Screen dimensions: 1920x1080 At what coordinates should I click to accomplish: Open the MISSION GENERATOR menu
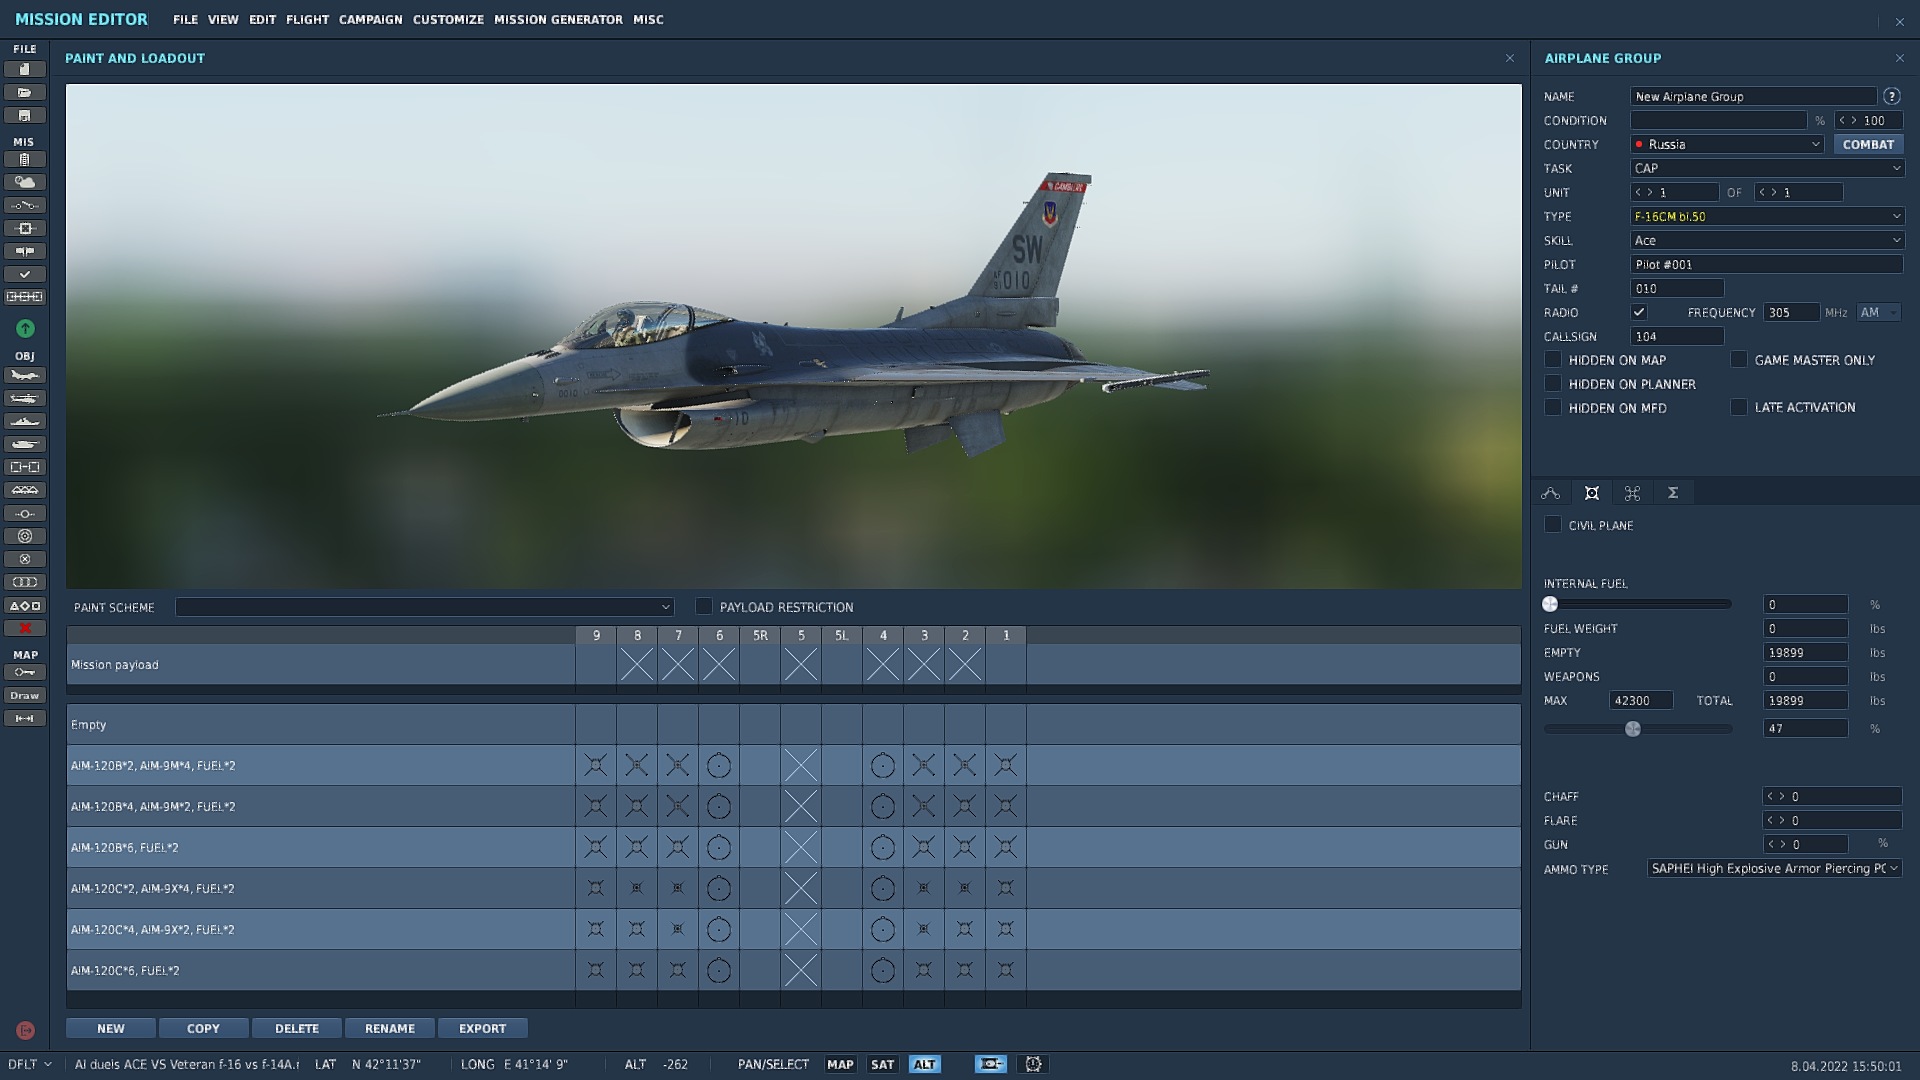click(558, 19)
